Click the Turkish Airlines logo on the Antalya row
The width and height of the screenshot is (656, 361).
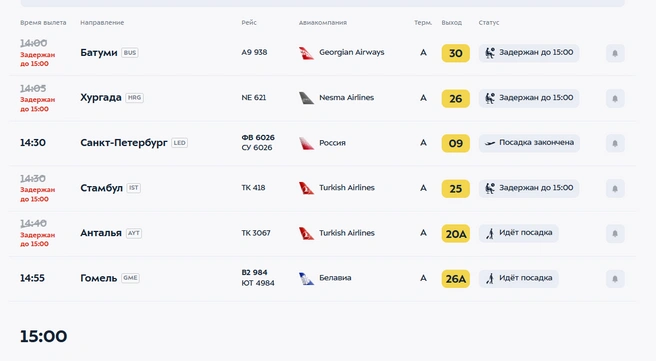click(x=306, y=233)
